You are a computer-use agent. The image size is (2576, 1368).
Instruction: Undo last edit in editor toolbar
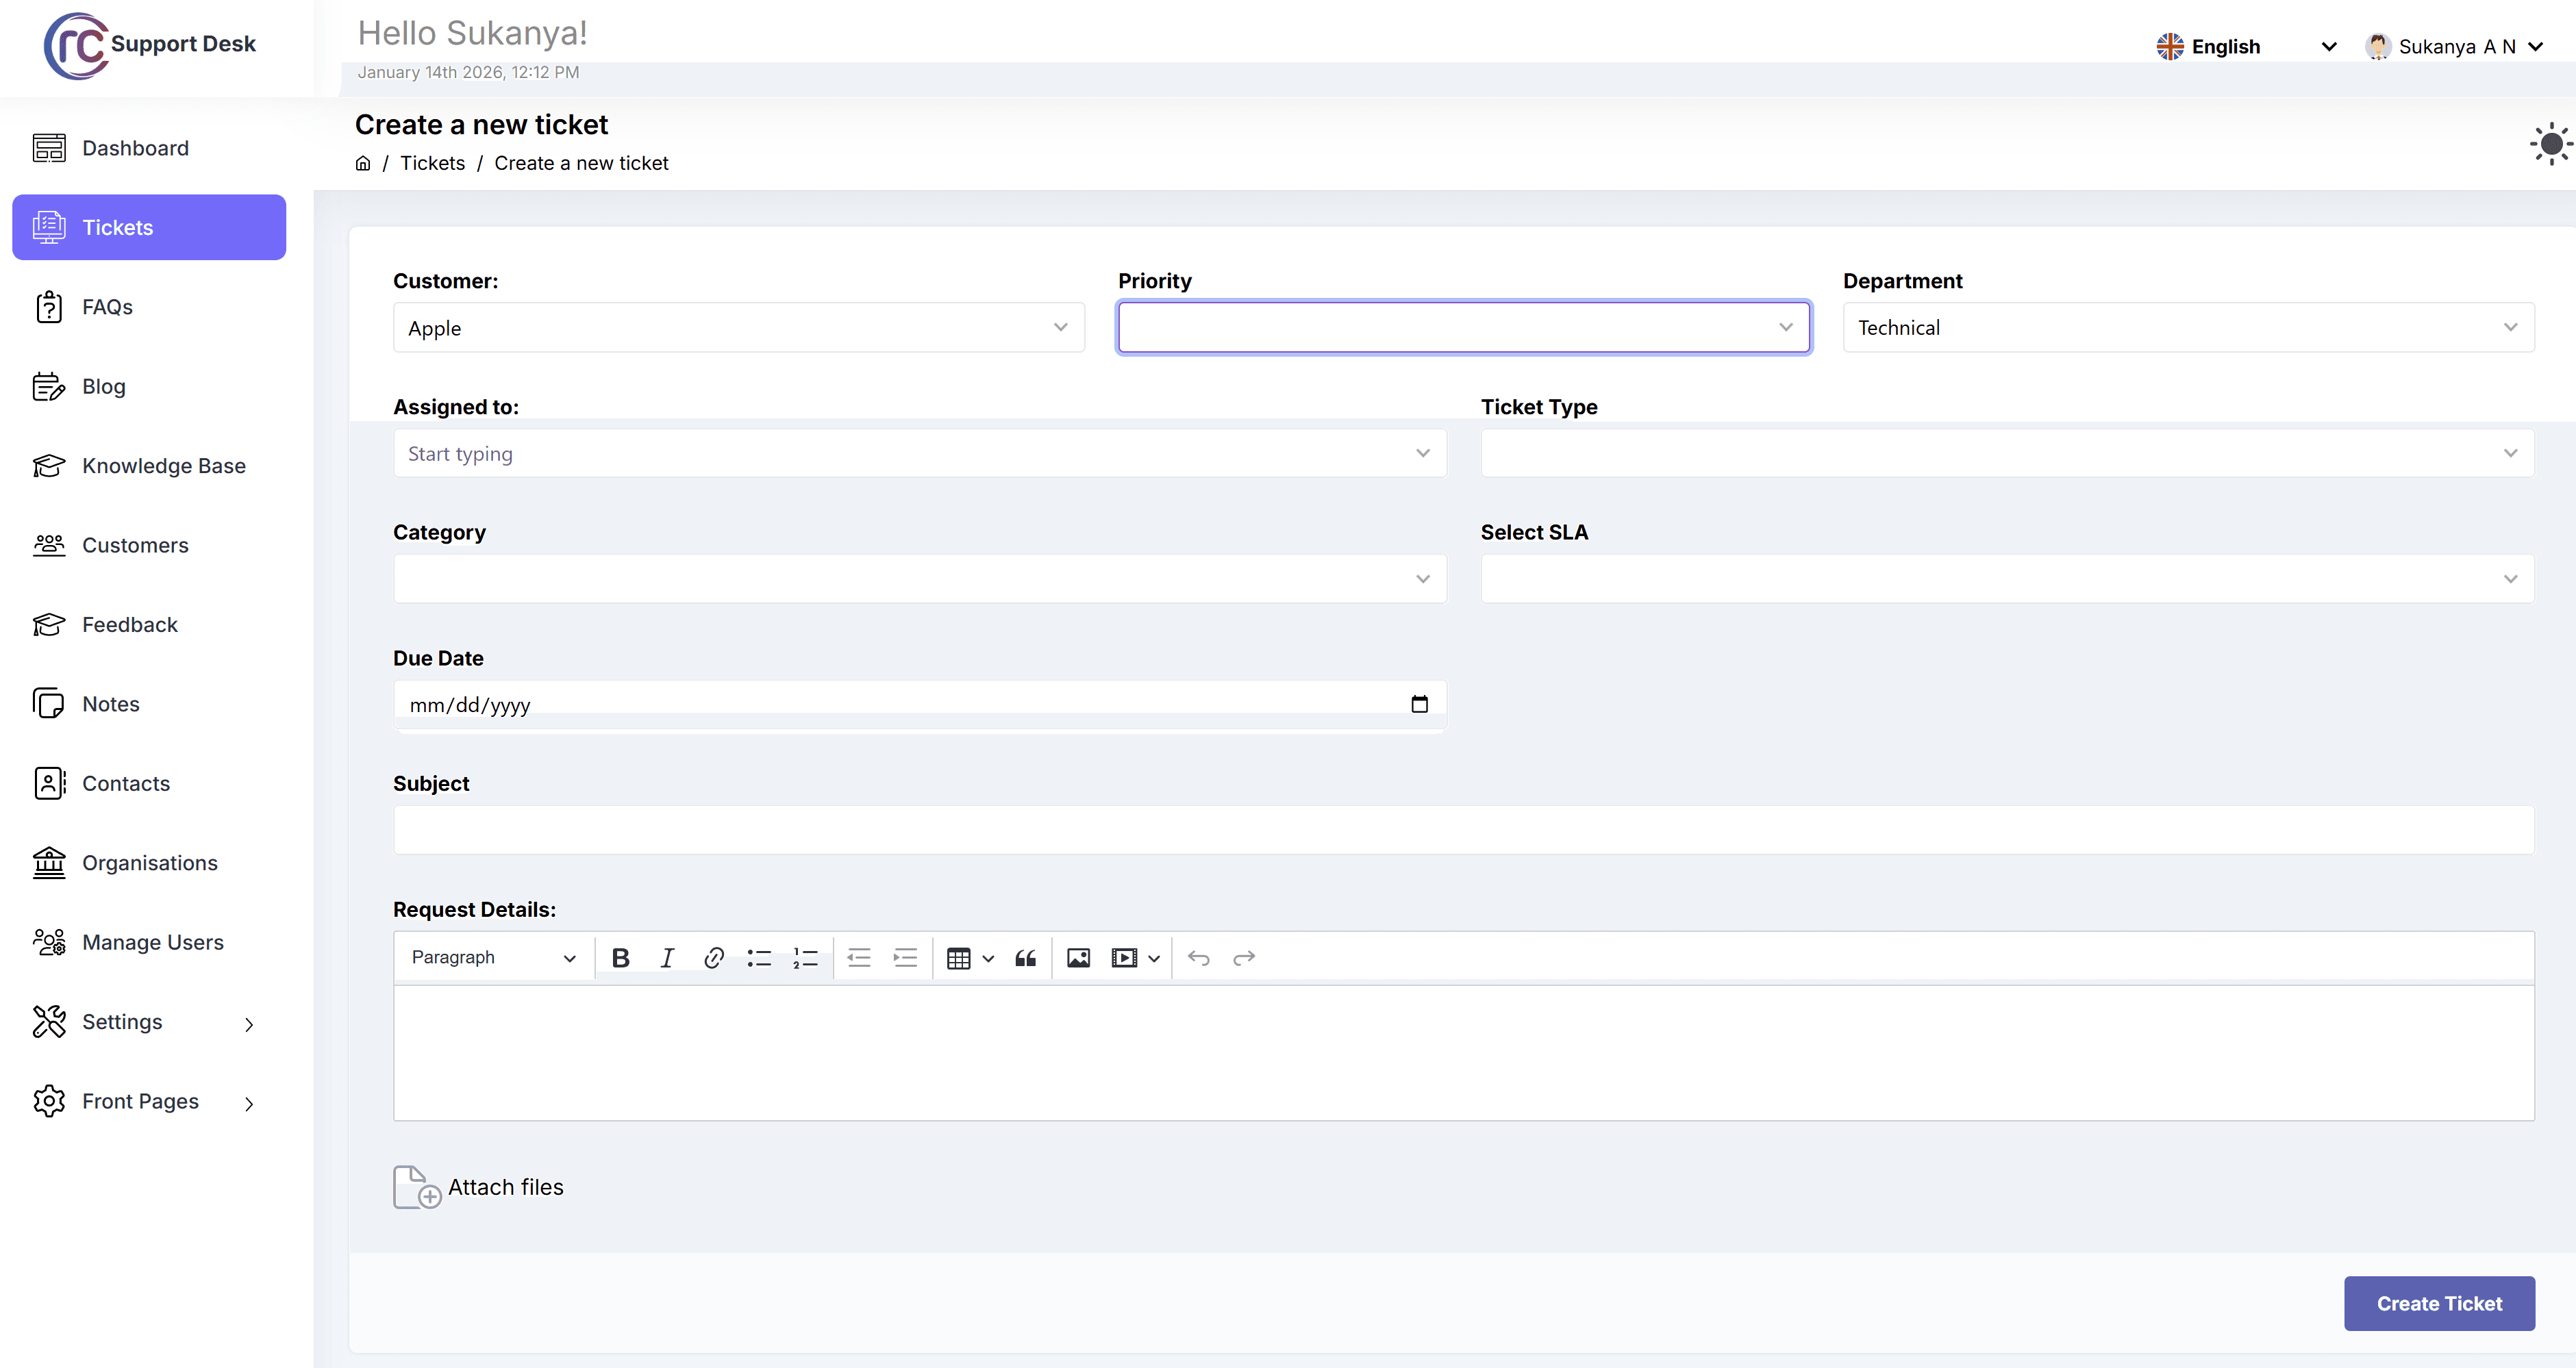point(1198,958)
